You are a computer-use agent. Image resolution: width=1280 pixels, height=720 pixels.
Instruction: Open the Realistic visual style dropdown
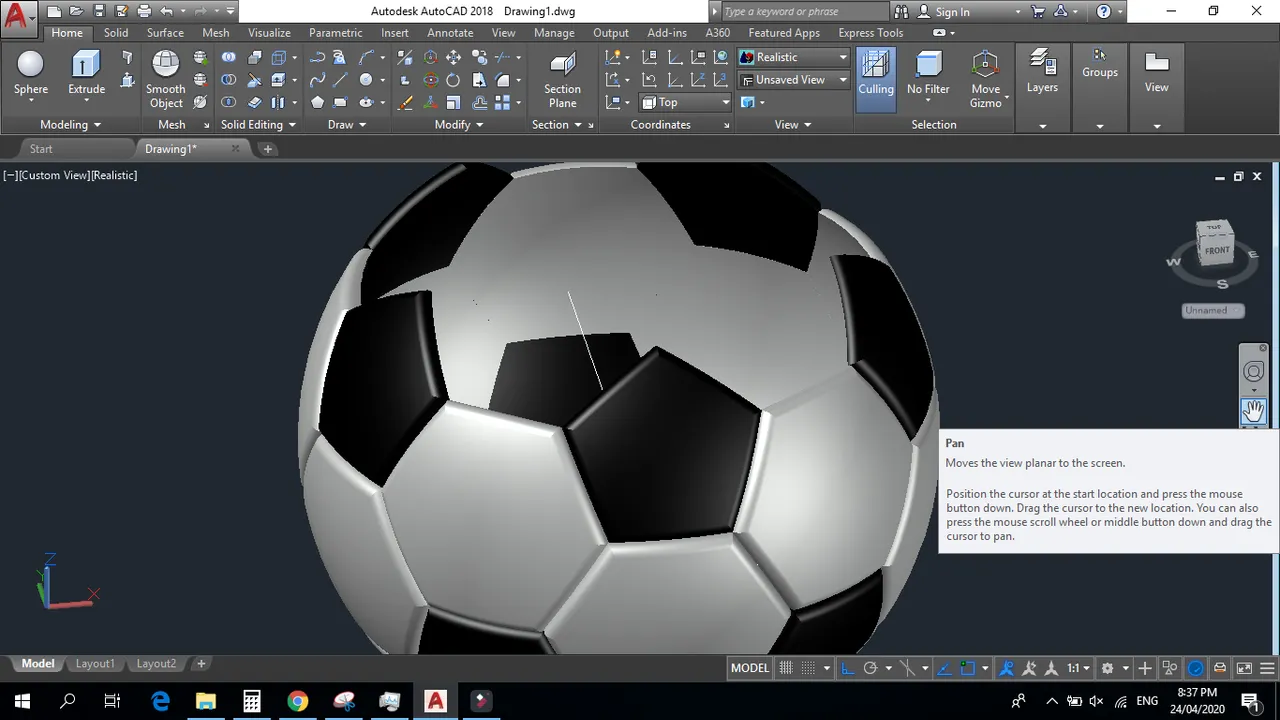pos(794,57)
